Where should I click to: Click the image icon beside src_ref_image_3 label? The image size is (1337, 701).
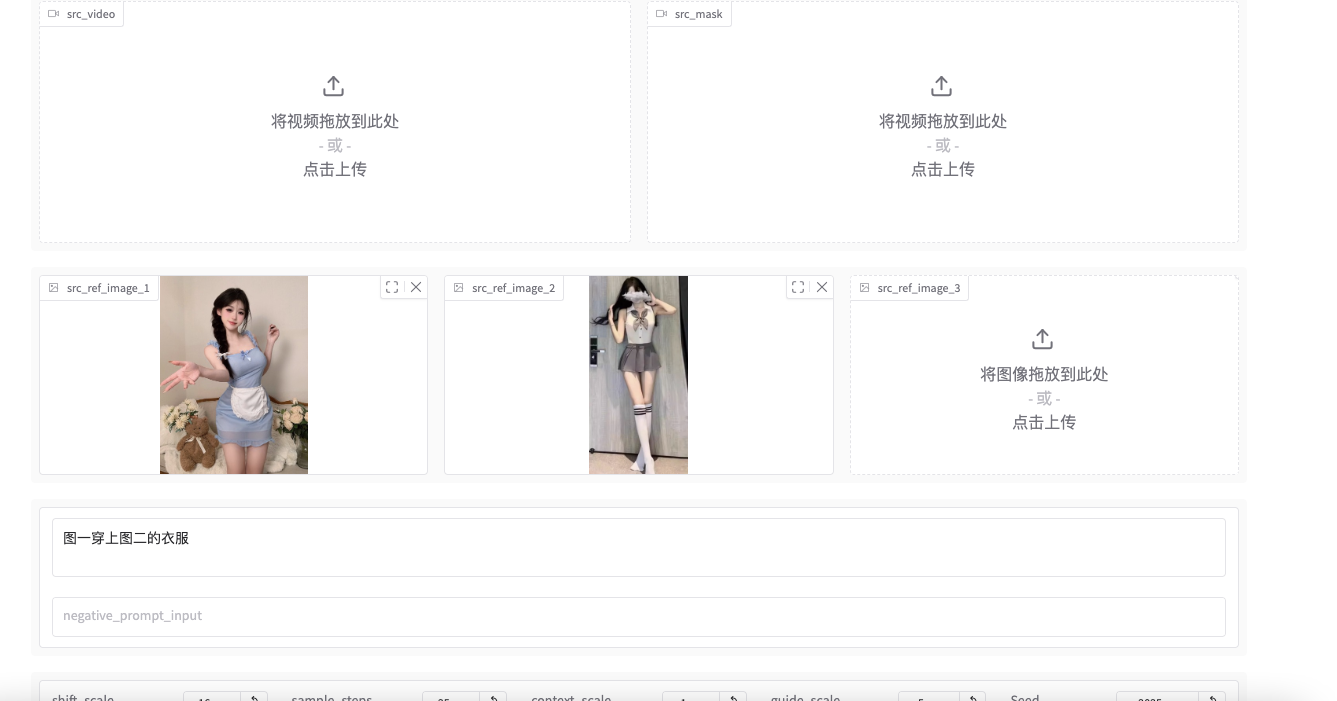tap(865, 288)
